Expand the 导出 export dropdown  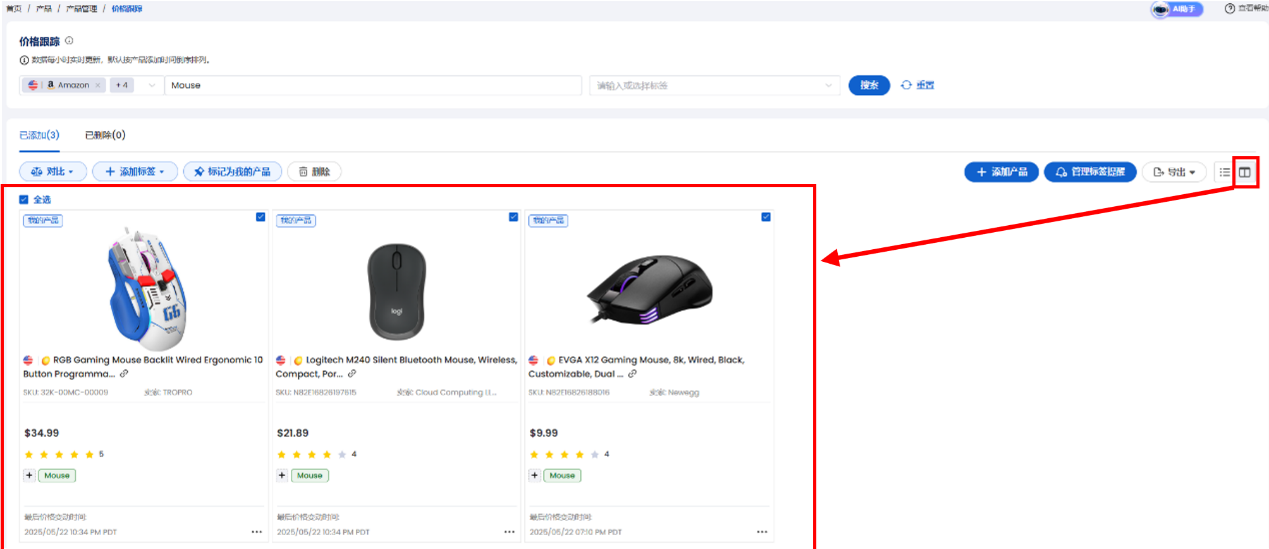[x=1175, y=172]
